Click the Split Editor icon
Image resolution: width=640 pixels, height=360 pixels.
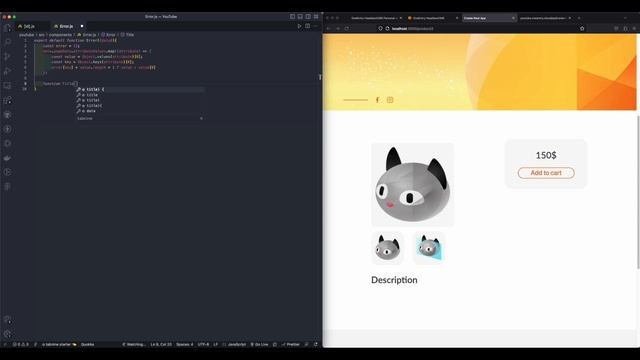pos(307,26)
